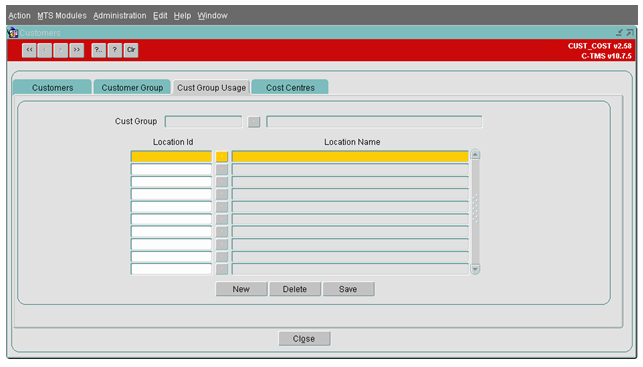Open lookup button for sixth location row
This screenshot has height=367, width=643.
tap(222, 219)
